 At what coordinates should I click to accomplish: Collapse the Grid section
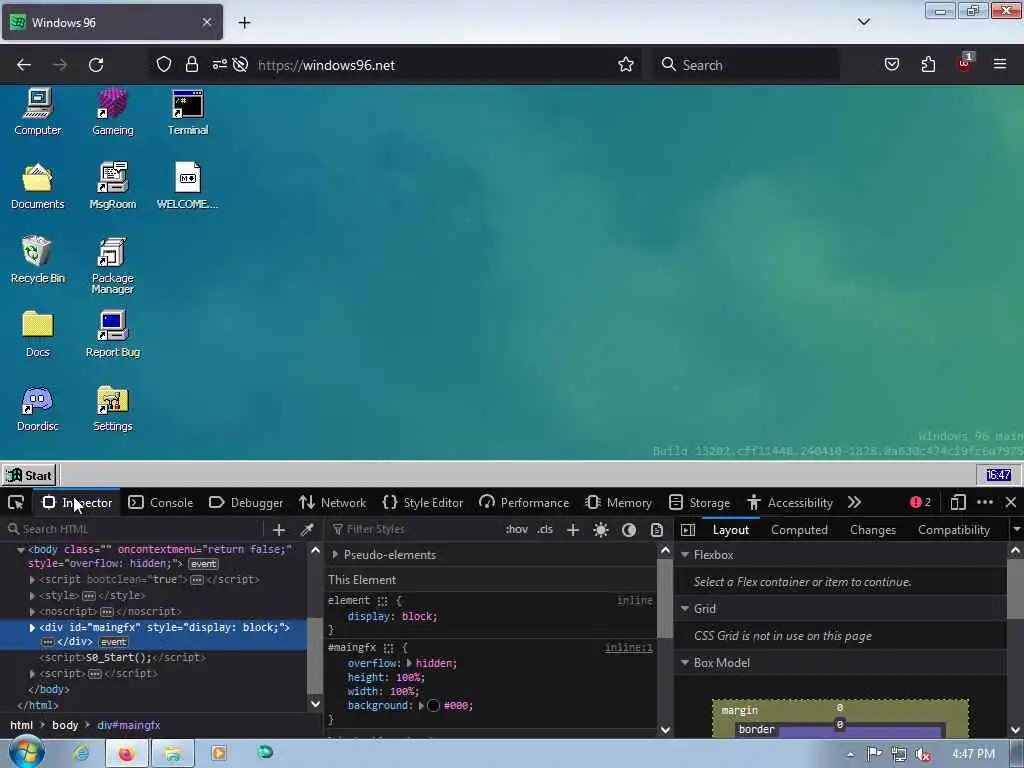pyautogui.click(x=685, y=609)
